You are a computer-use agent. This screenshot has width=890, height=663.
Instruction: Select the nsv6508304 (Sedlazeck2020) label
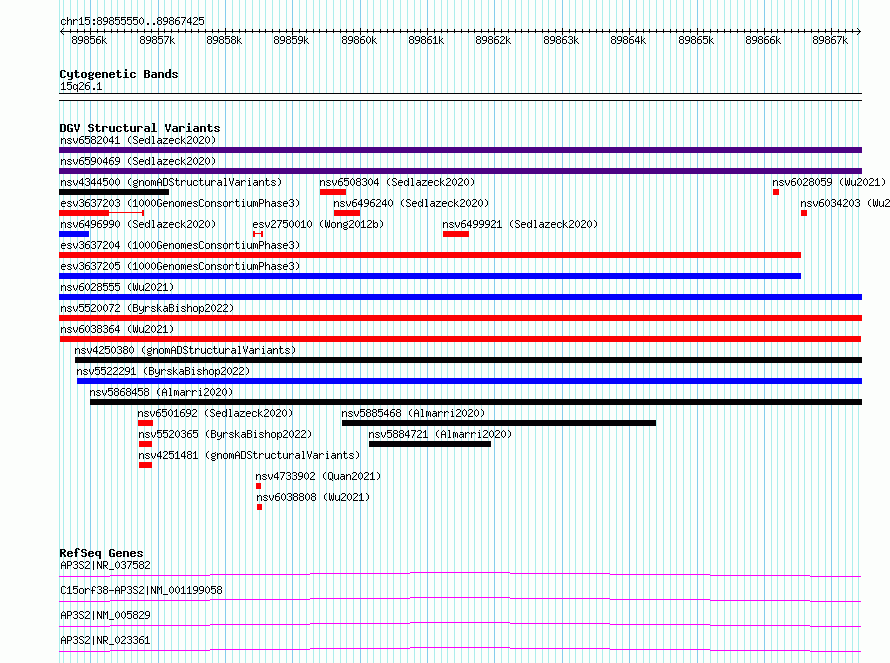397,182
